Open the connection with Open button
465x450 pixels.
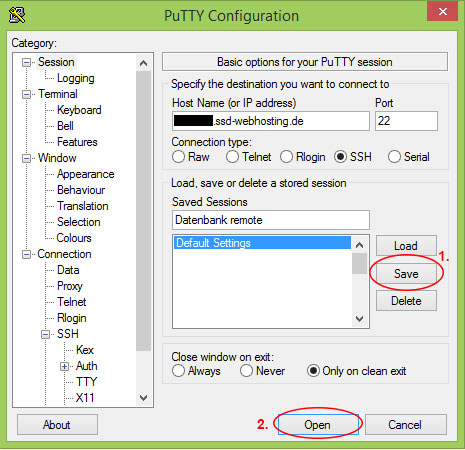click(317, 425)
